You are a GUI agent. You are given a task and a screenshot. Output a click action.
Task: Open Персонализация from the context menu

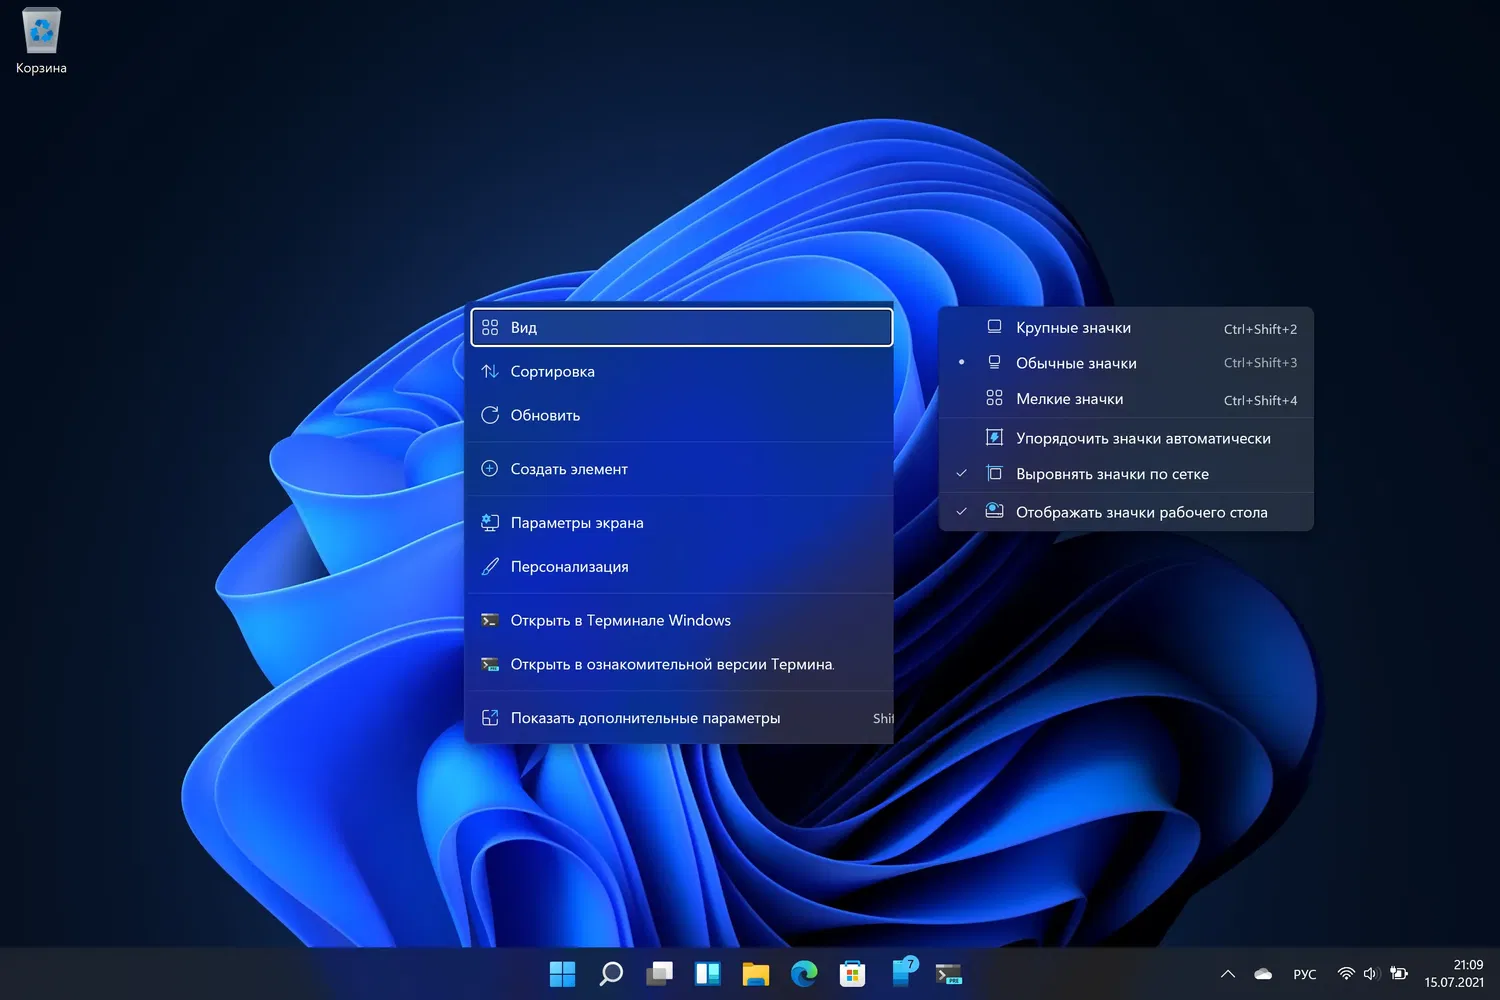(569, 567)
